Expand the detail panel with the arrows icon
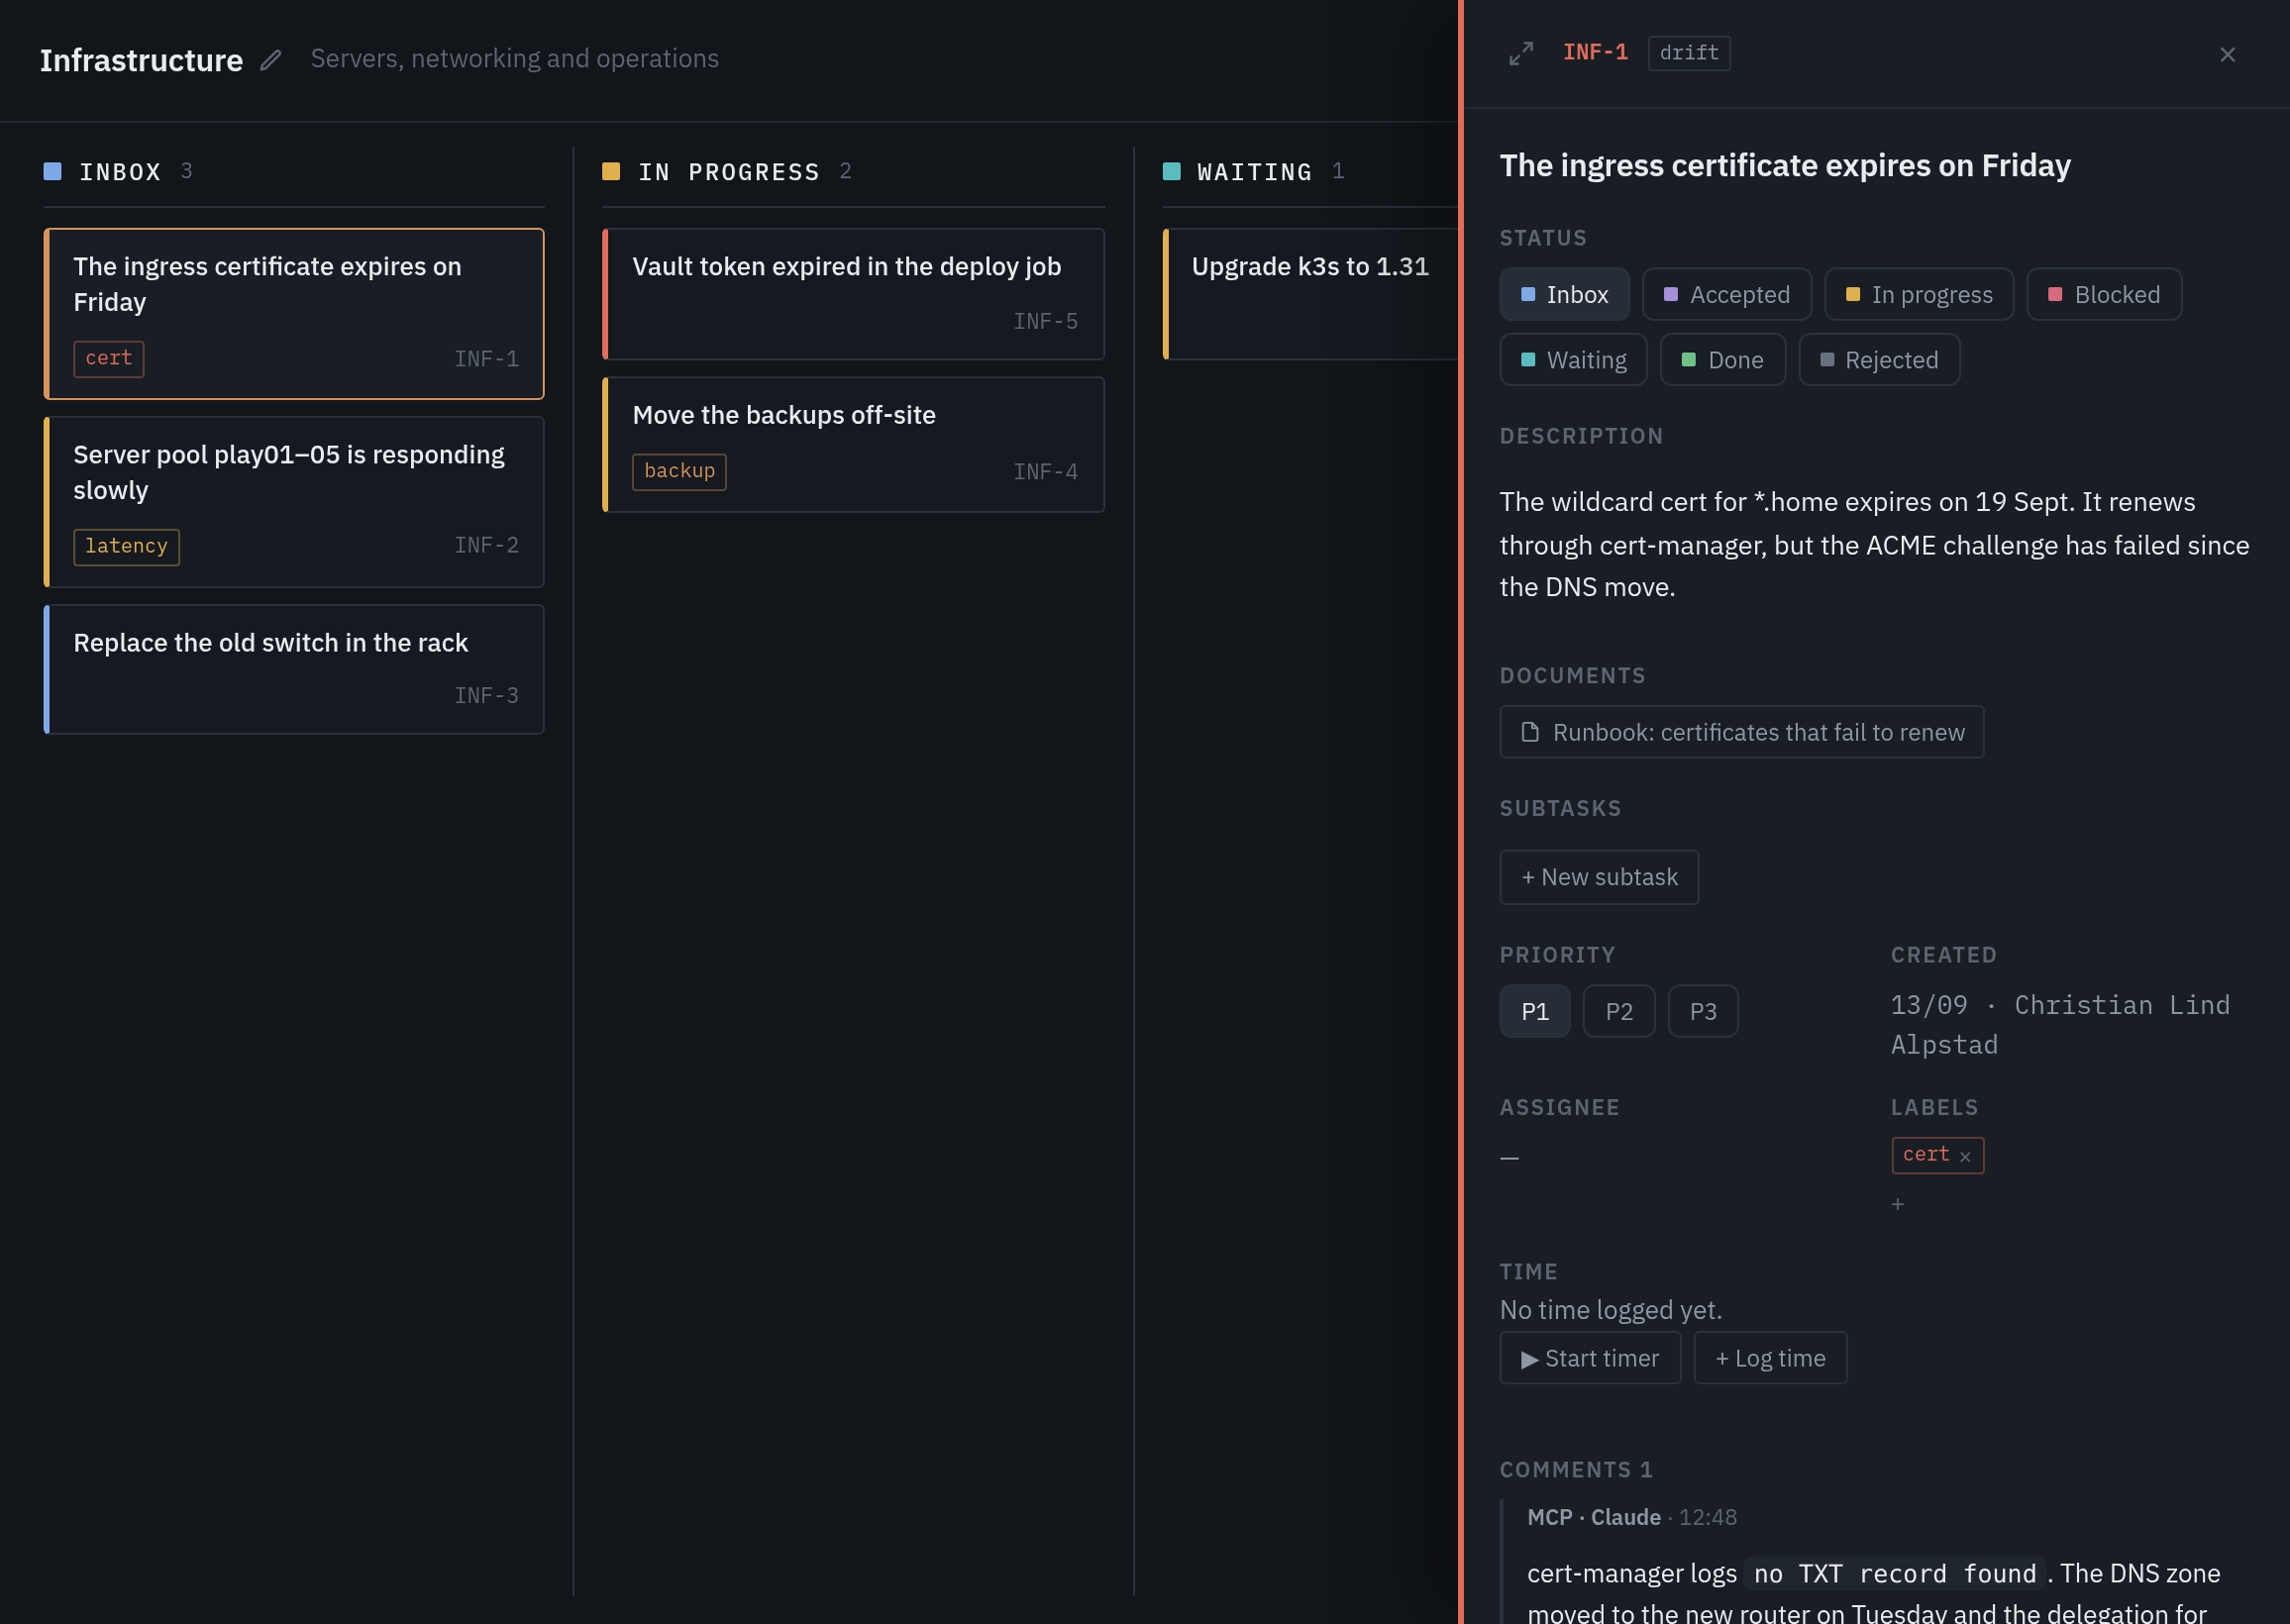2290x1624 pixels. click(1521, 54)
